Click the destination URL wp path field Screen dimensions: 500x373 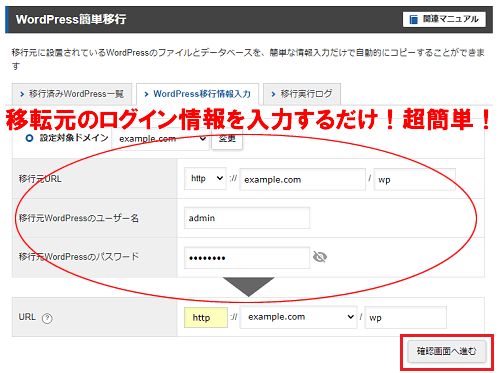[406, 318]
